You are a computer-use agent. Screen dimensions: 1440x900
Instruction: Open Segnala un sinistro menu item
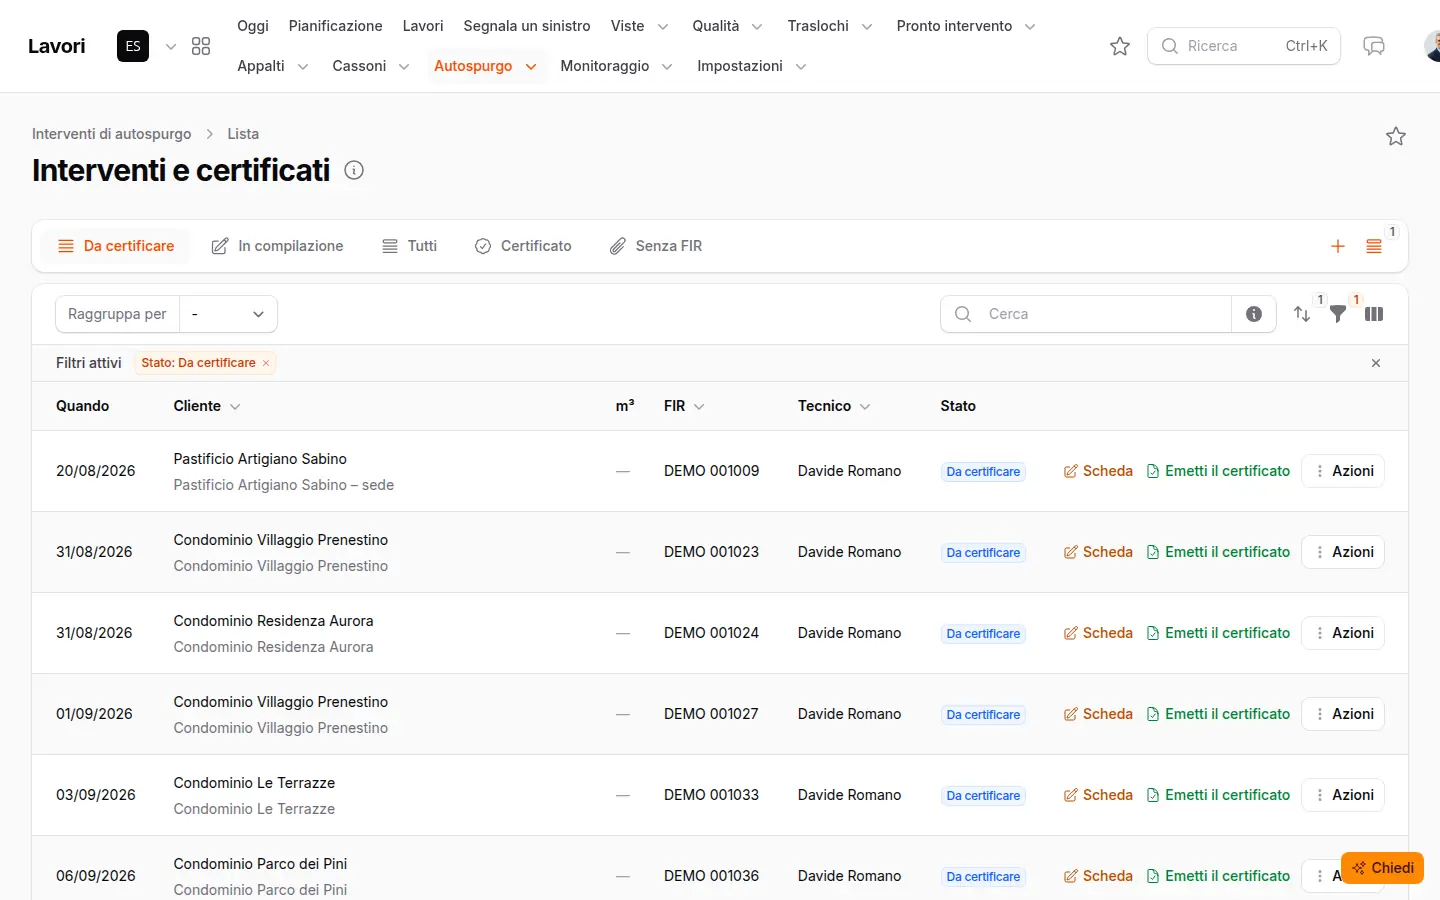pos(527,26)
